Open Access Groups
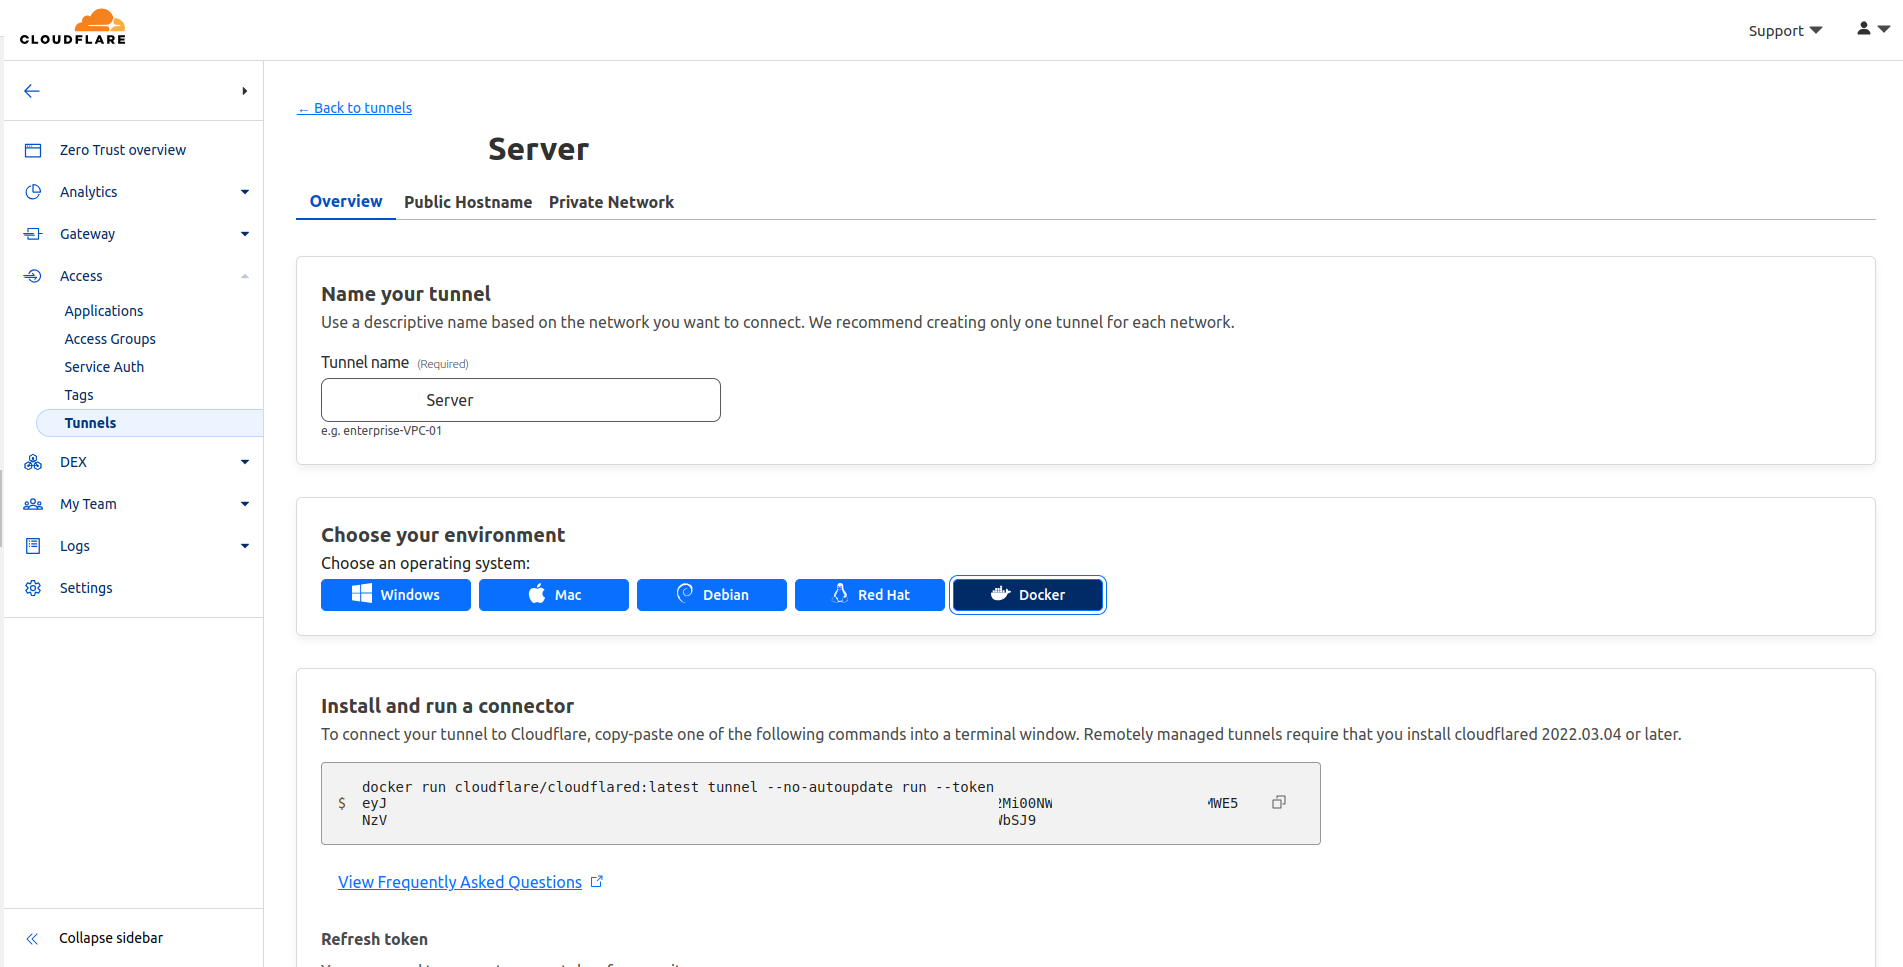1903x967 pixels. 110,339
